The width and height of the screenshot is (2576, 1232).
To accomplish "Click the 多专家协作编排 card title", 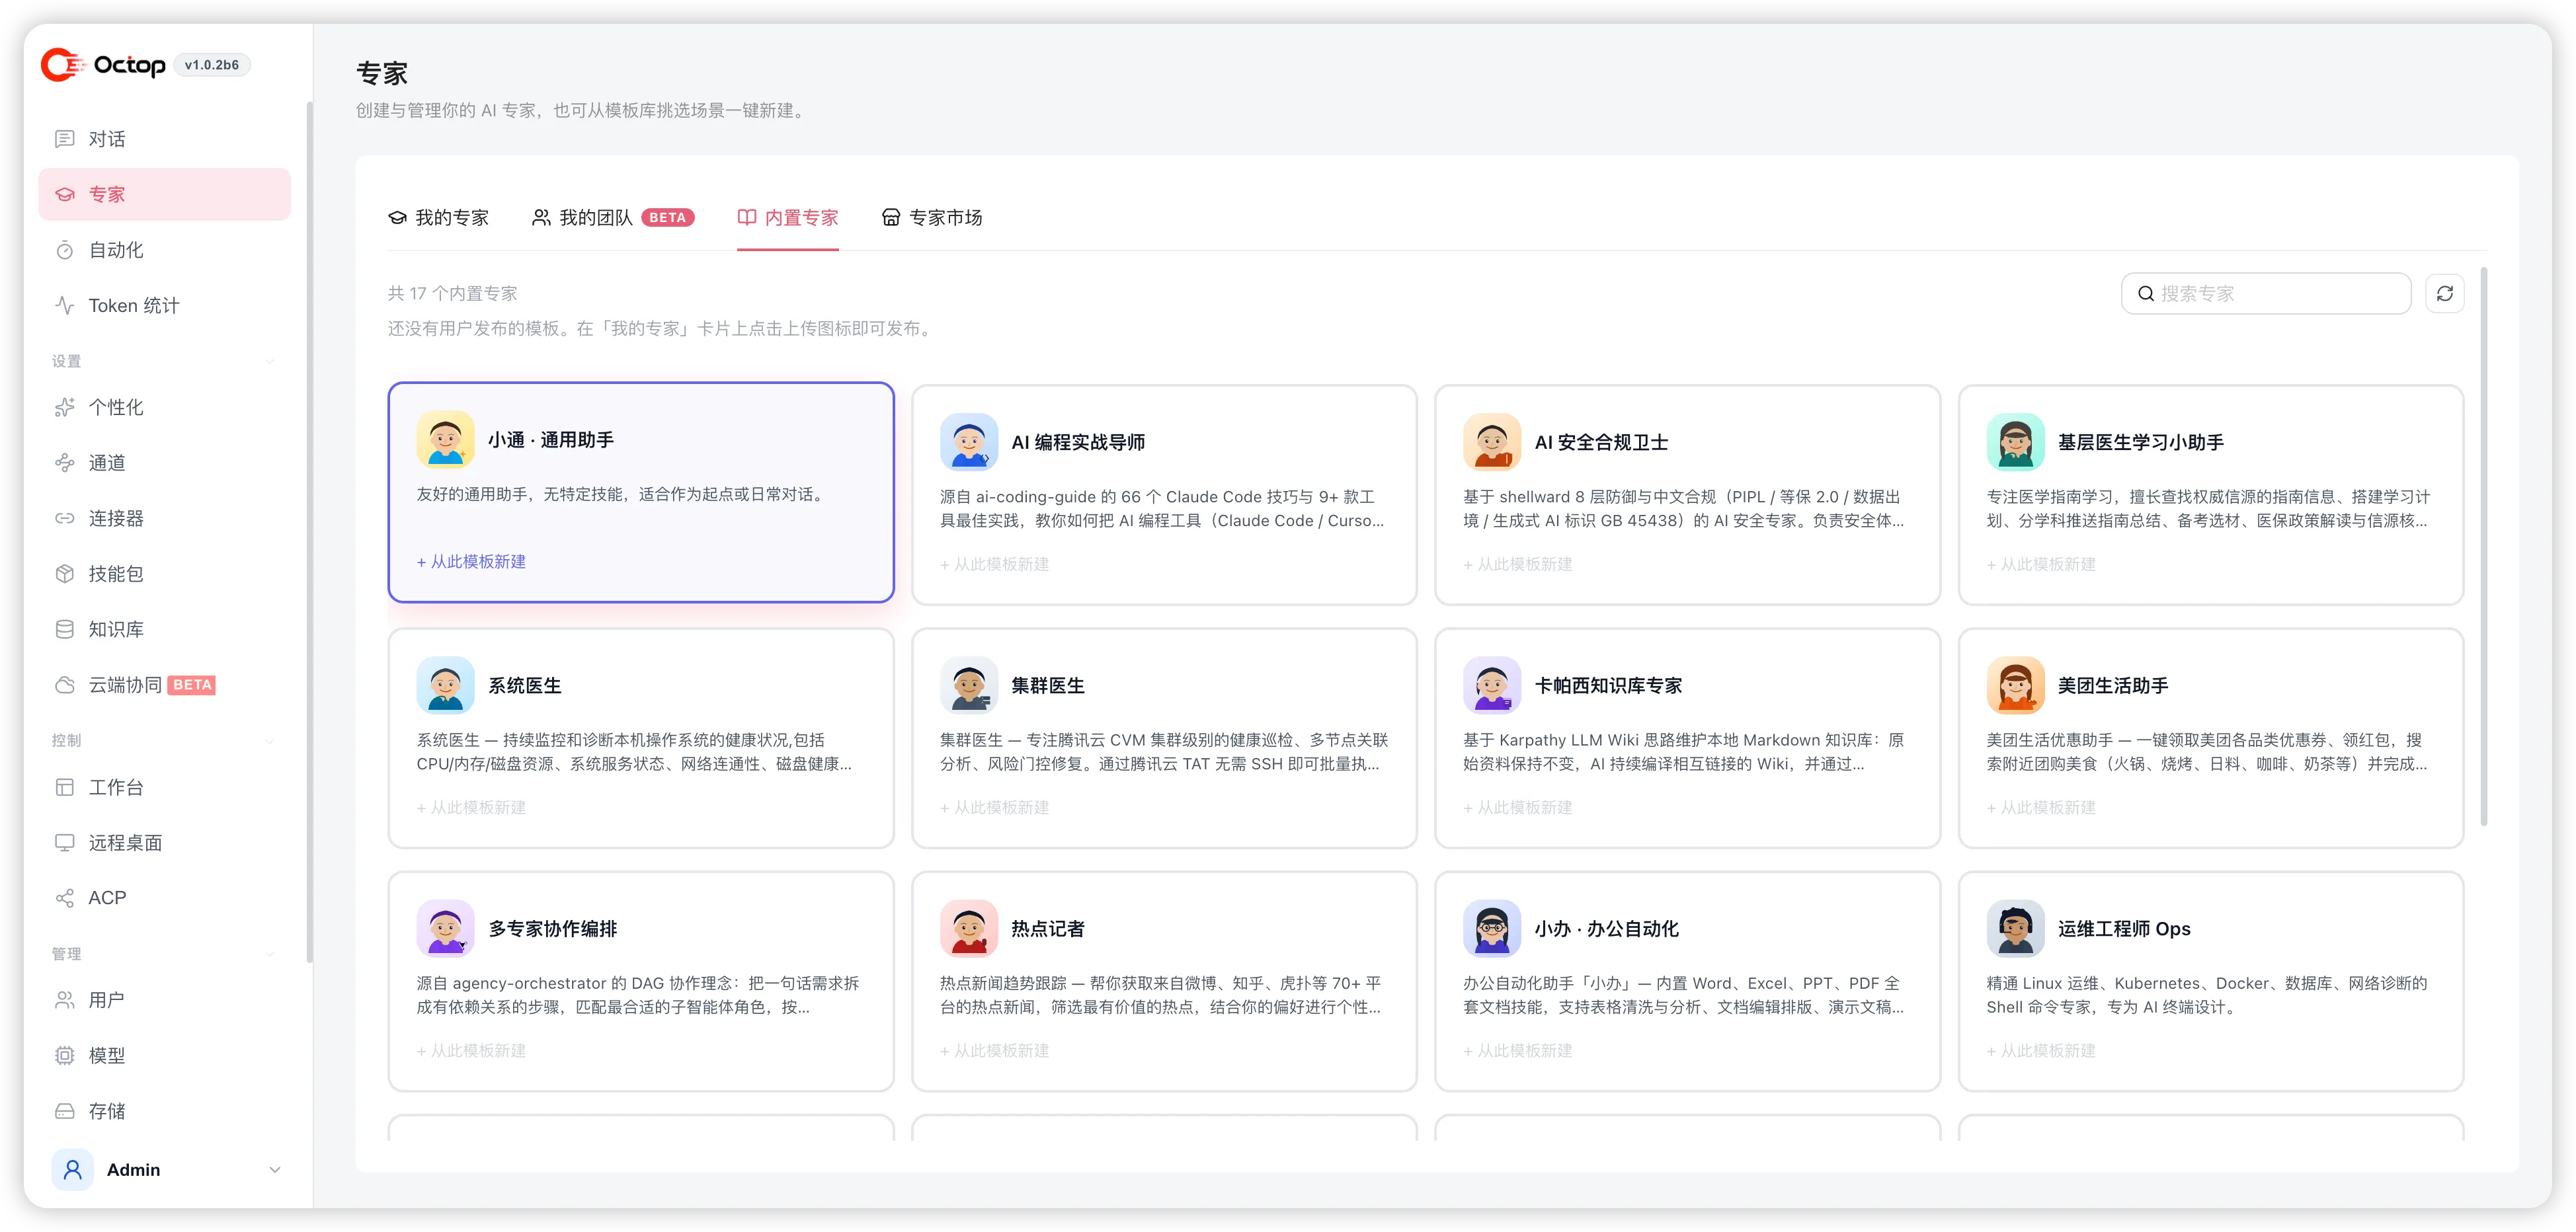I will pos(552,929).
